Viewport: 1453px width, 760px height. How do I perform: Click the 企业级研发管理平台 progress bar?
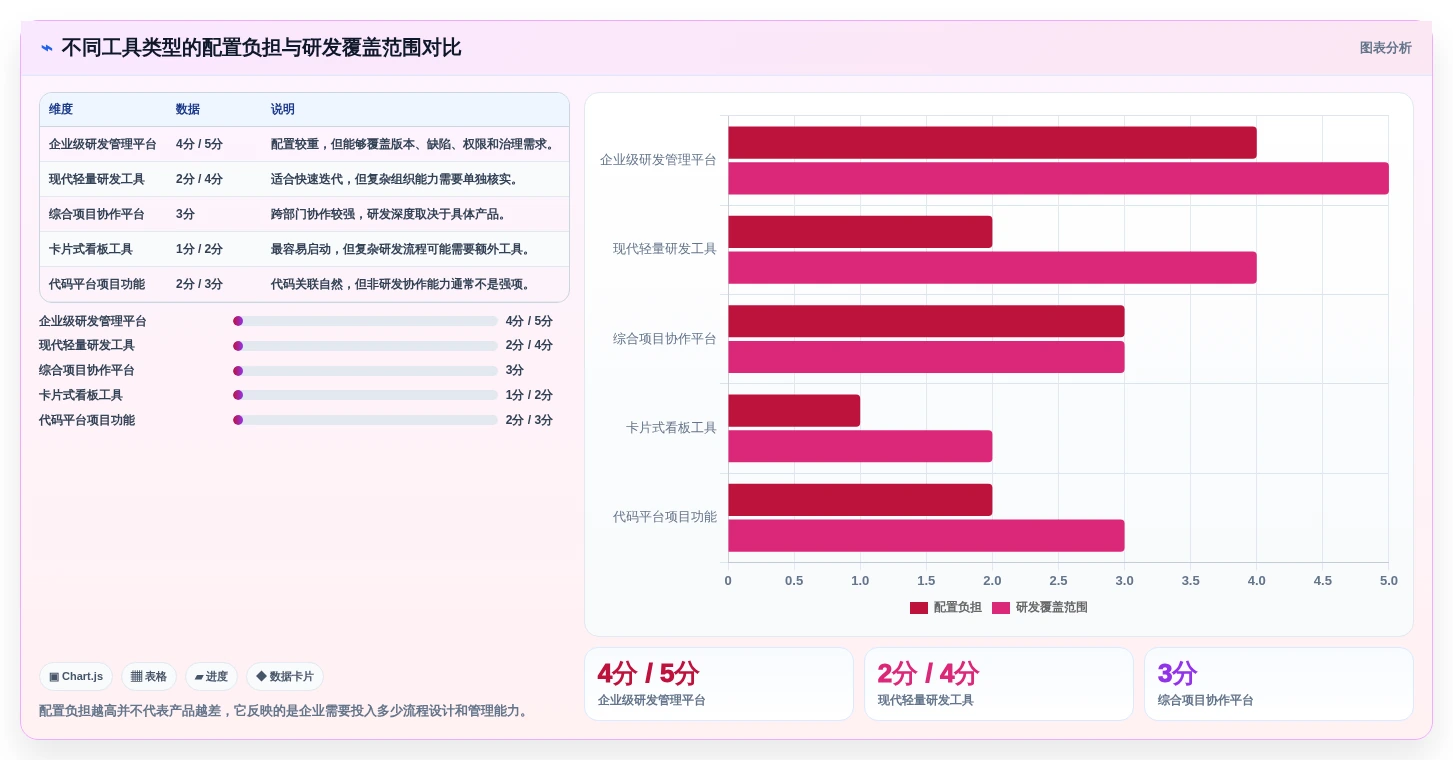click(x=365, y=321)
